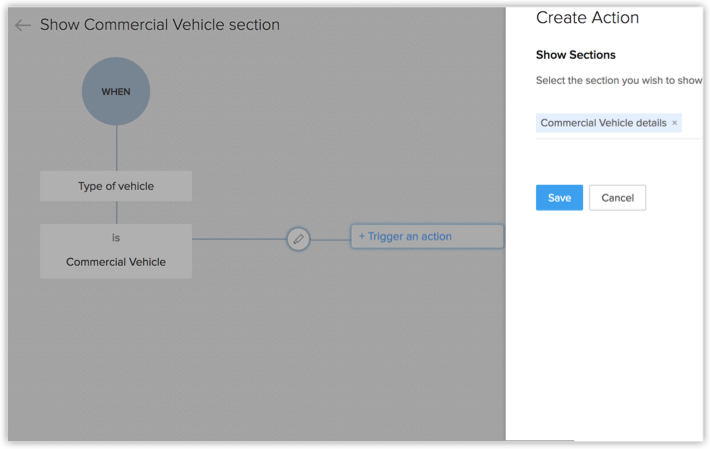
Task: Click the Show Commercial Vehicle section title
Action: [160, 25]
